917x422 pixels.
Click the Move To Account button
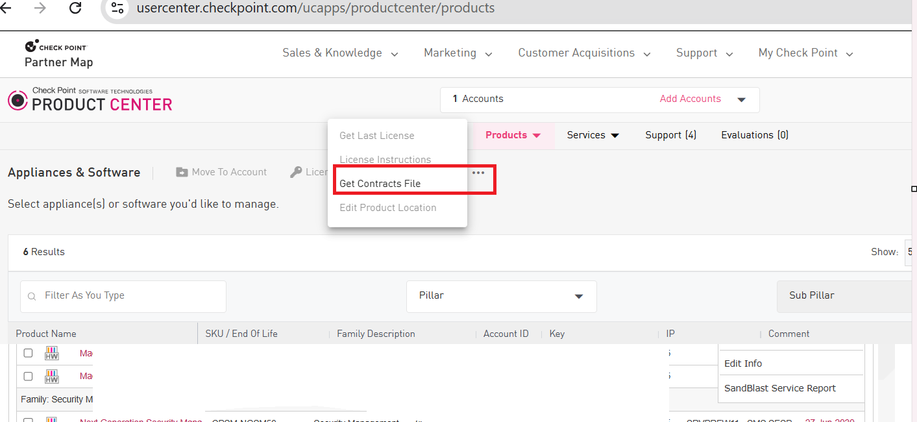(221, 172)
